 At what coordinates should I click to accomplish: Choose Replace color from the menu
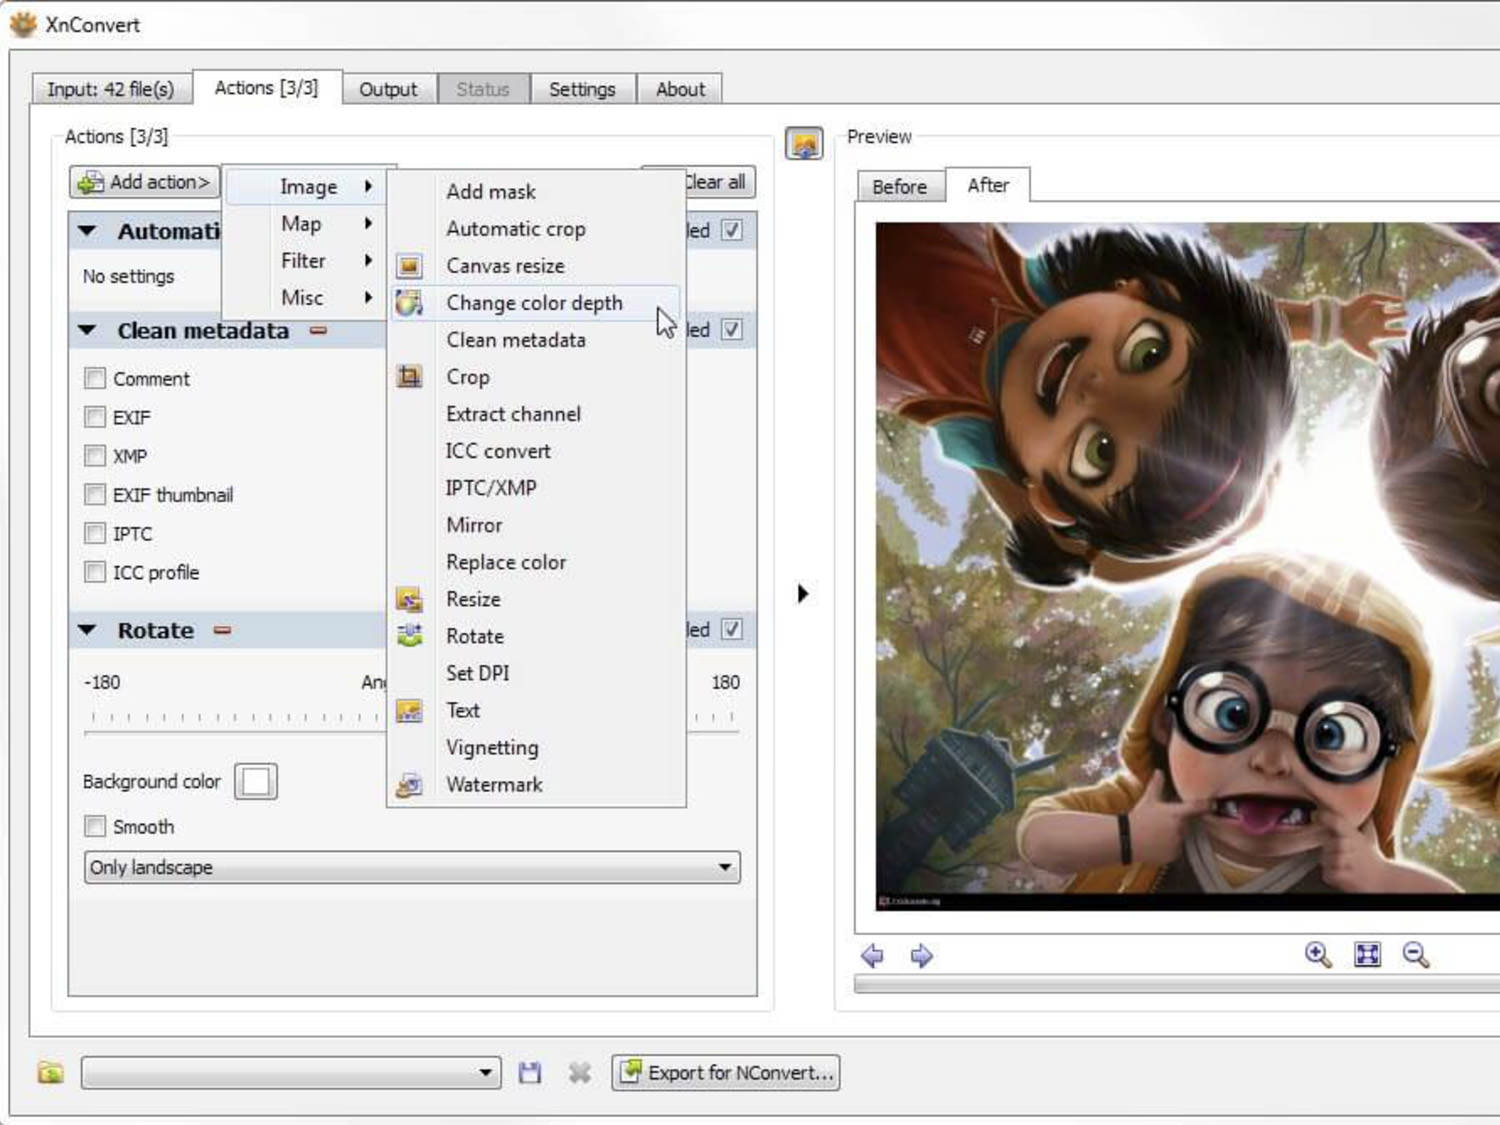536,562
